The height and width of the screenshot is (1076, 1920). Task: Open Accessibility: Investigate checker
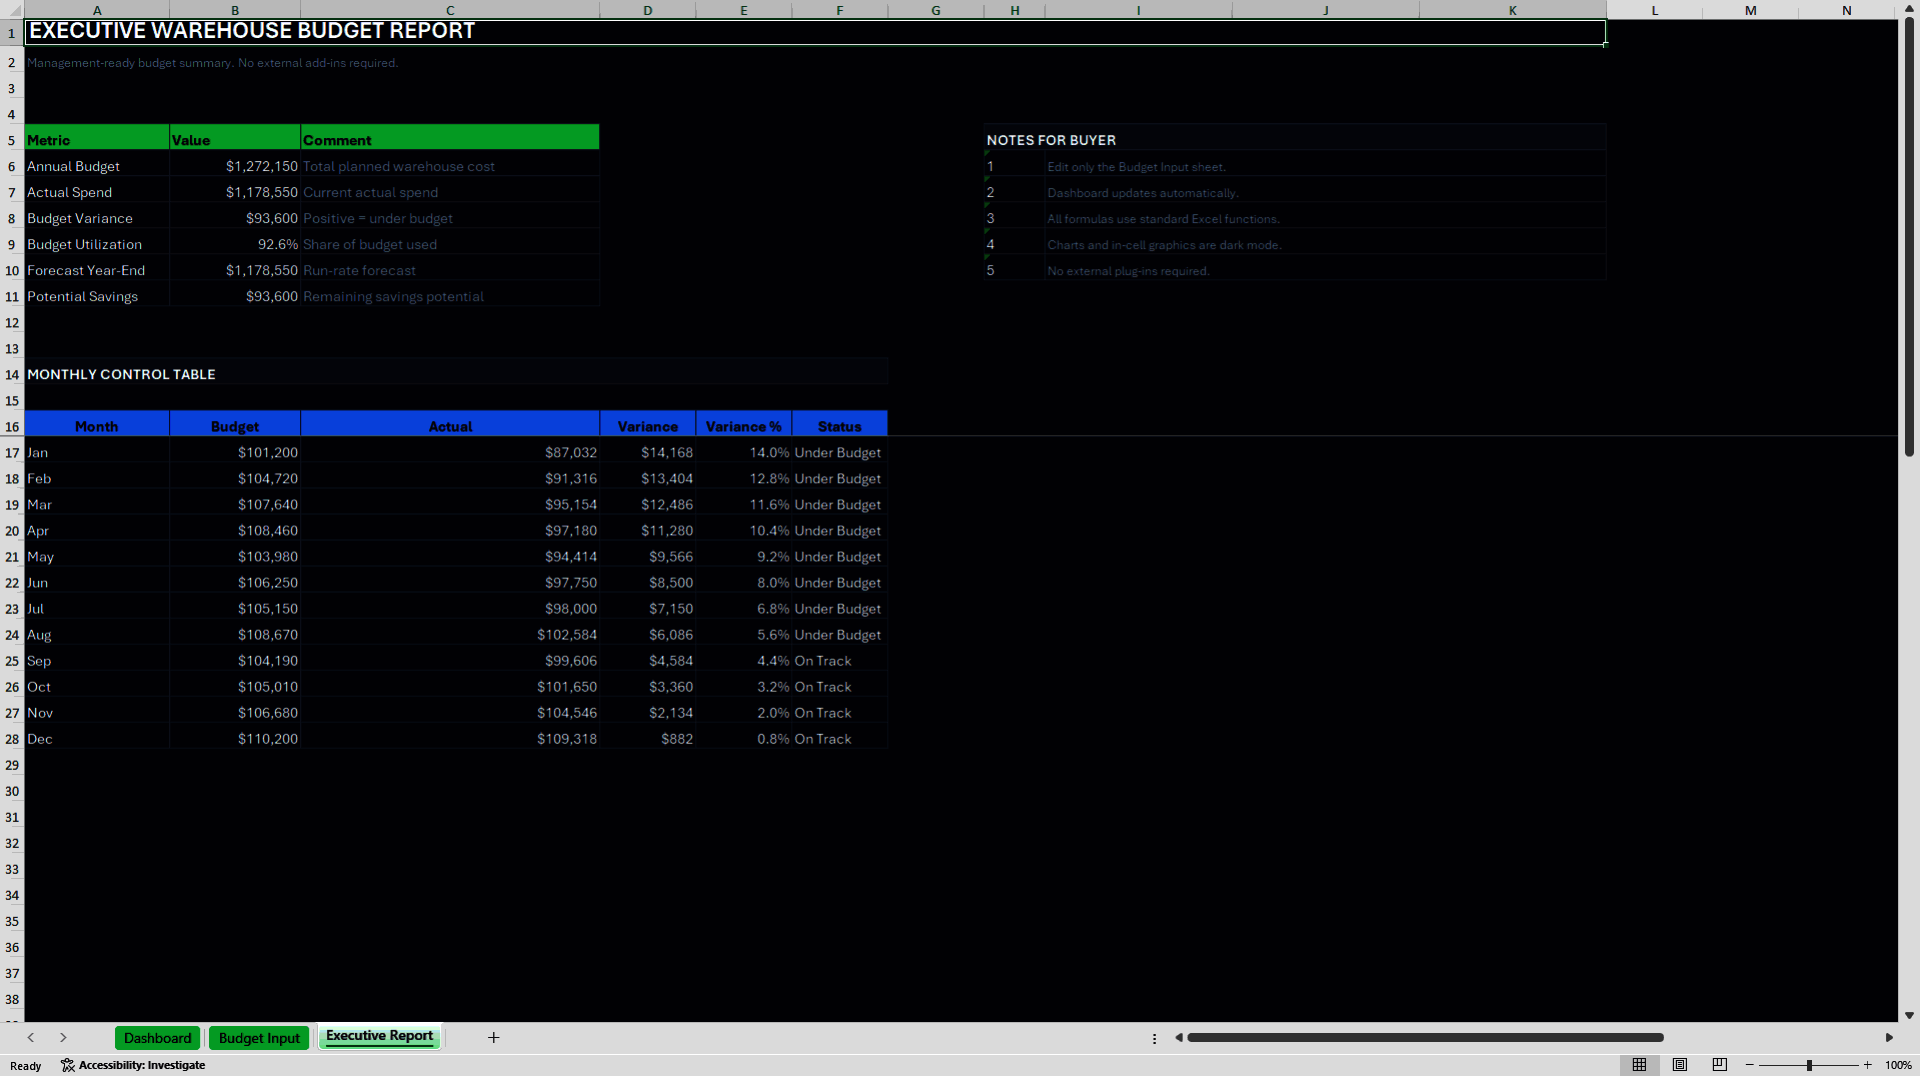coord(133,1065)
